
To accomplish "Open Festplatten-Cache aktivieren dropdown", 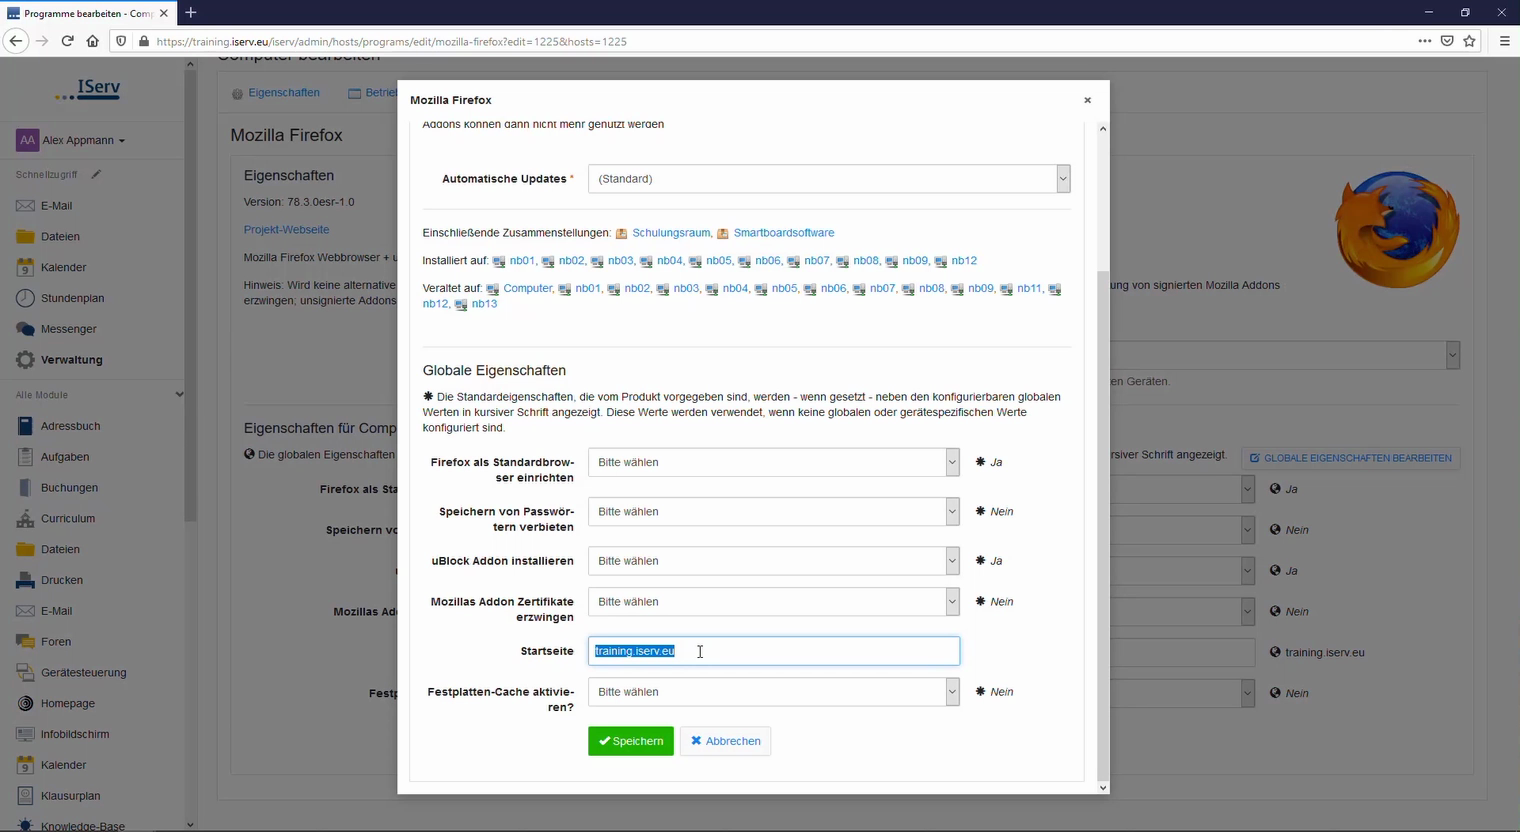I will (773, 692).
